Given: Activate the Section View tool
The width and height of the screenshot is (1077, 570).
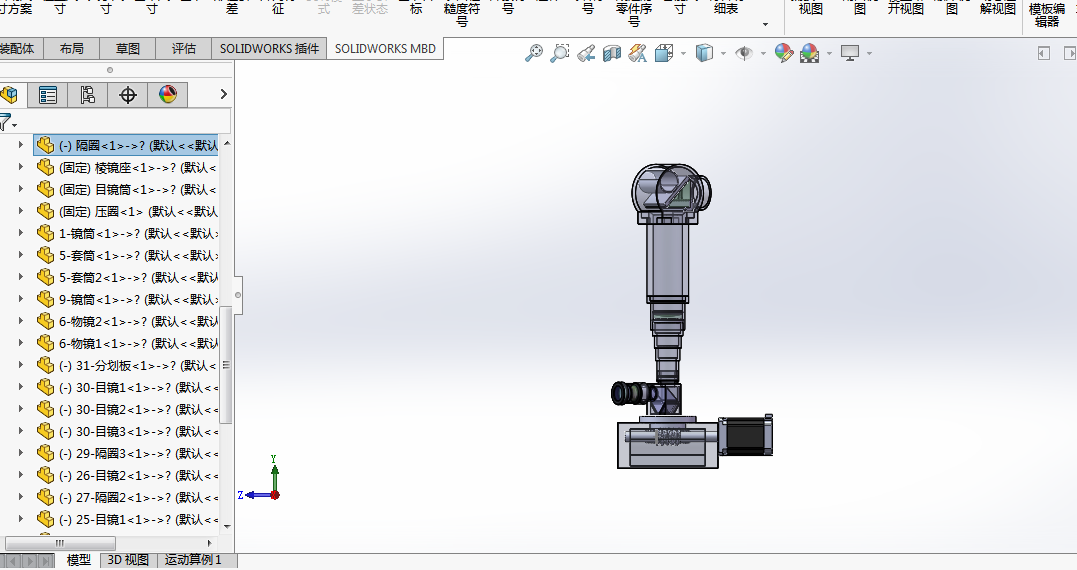Looking at the screenshot, I should click(x=612, y=53).
